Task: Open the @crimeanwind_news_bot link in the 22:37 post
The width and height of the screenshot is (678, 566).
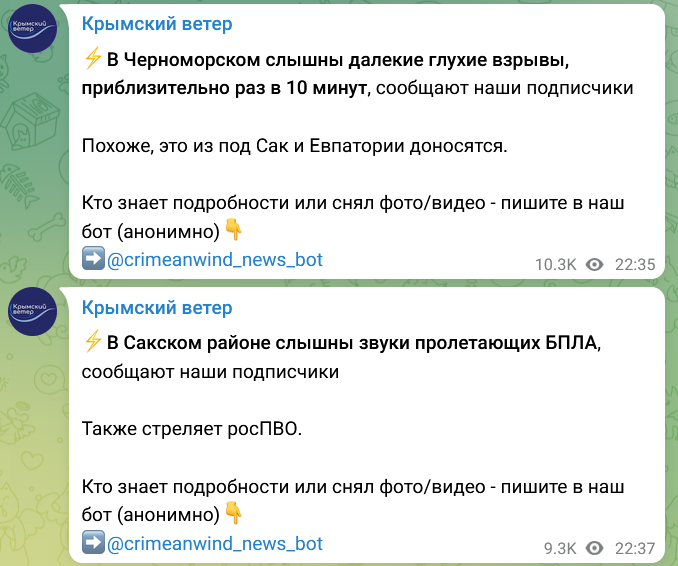Action: [215, 544]
